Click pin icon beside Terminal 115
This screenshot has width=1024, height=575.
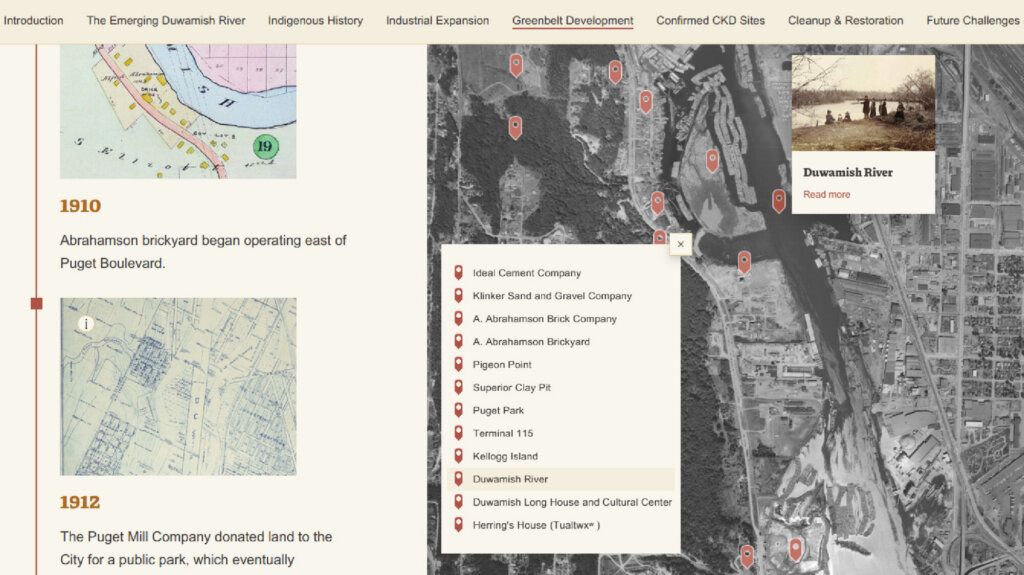click(x=458, y=433)
